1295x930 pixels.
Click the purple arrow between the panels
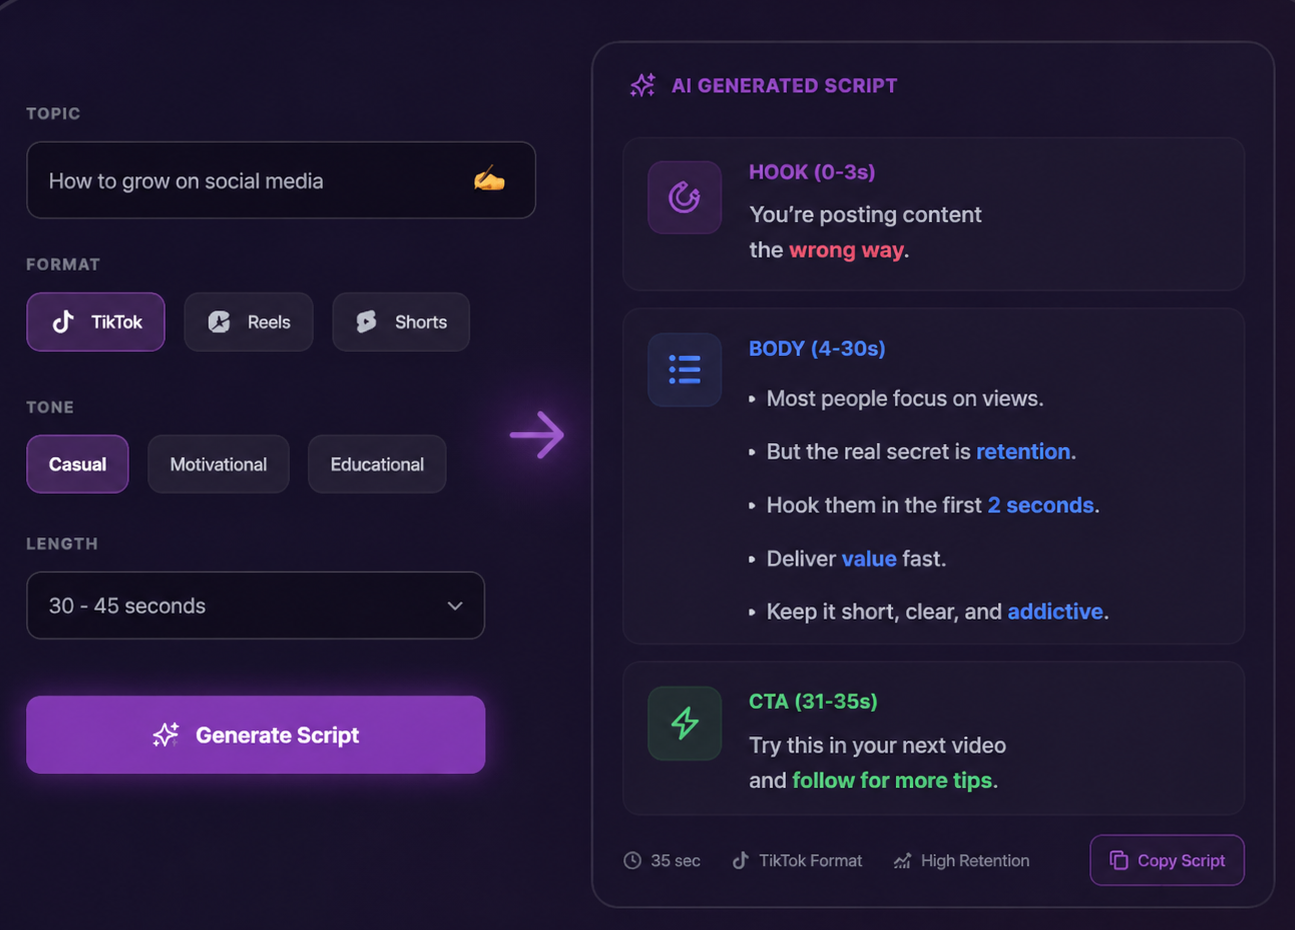coord(537,435)
